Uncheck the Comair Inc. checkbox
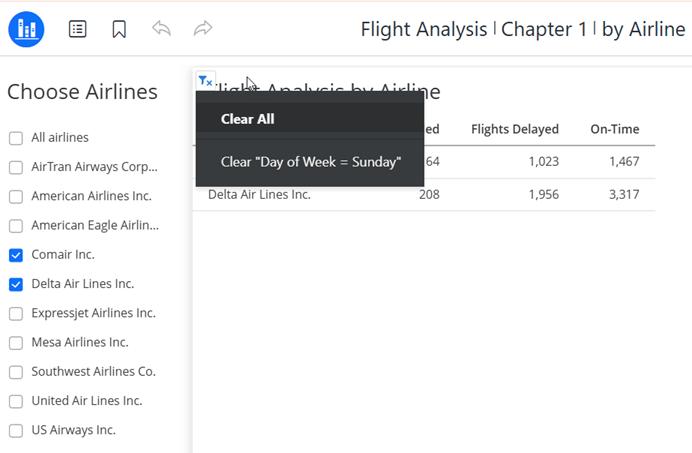 16,255
